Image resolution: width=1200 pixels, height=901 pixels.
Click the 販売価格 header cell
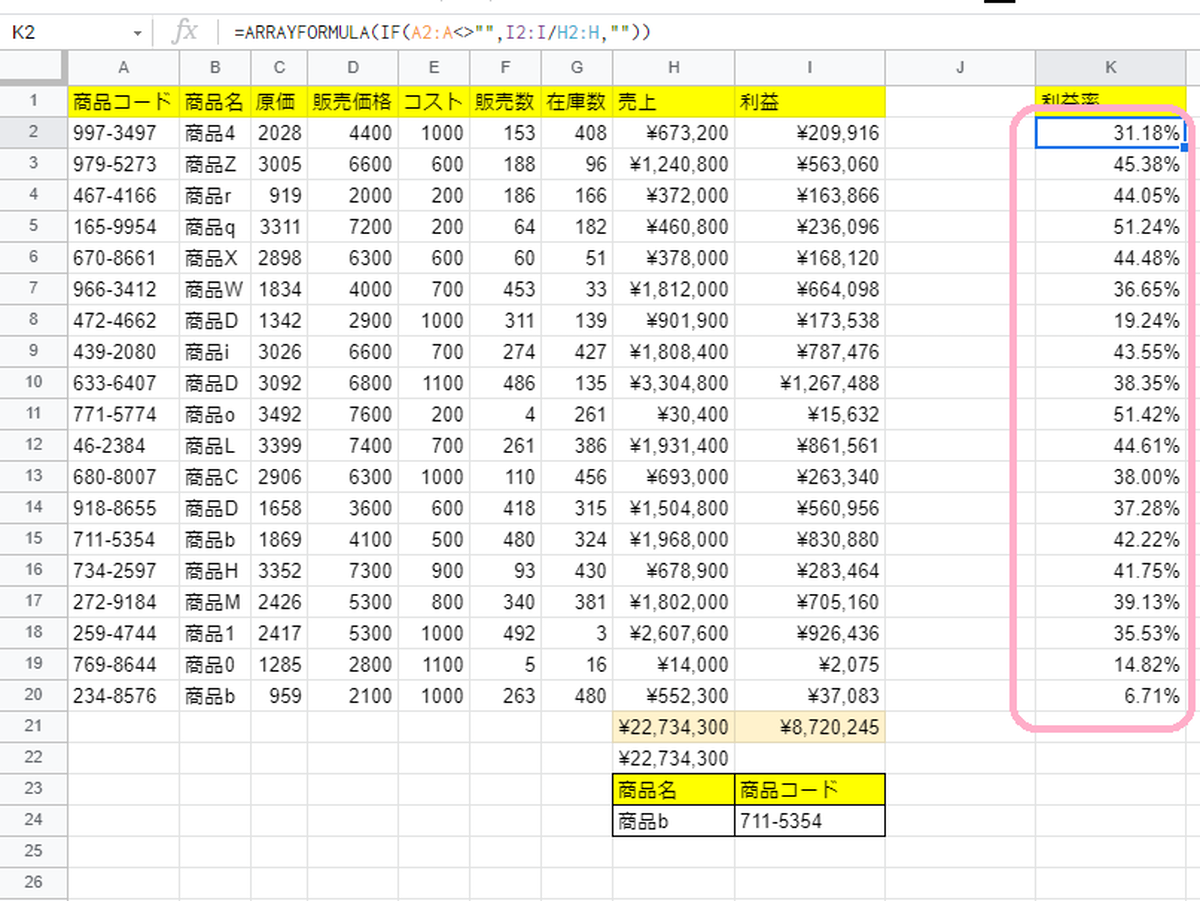coord(353,101)
